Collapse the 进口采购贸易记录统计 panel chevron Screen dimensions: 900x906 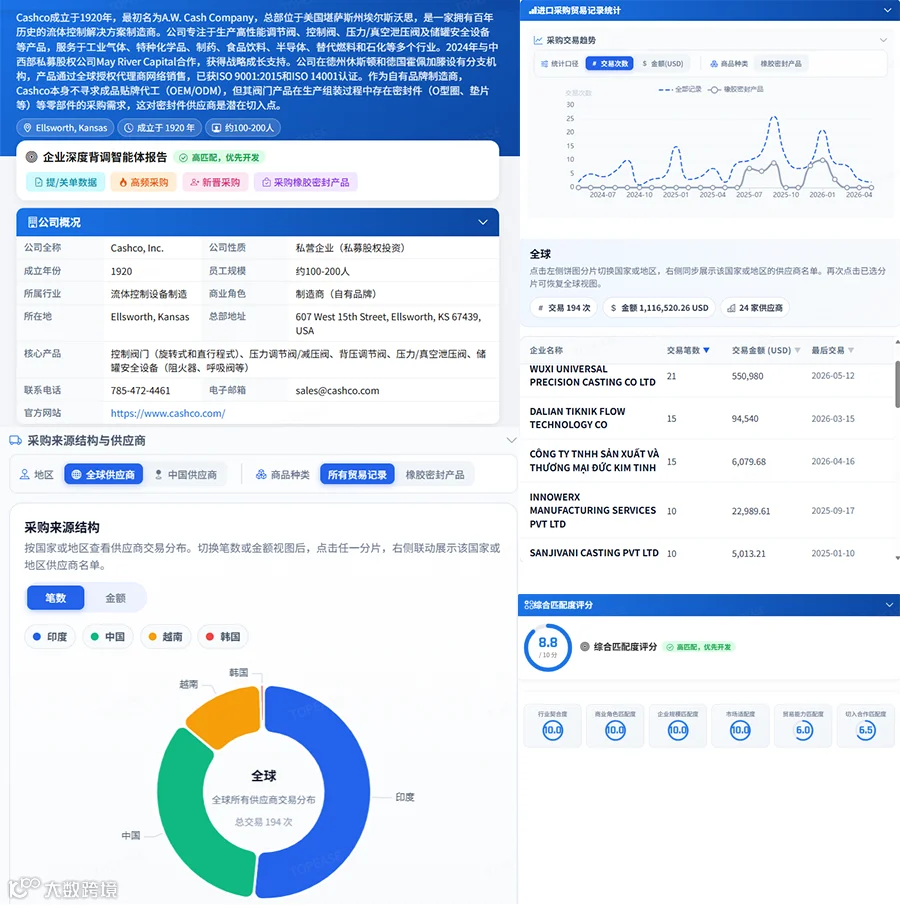888,10
